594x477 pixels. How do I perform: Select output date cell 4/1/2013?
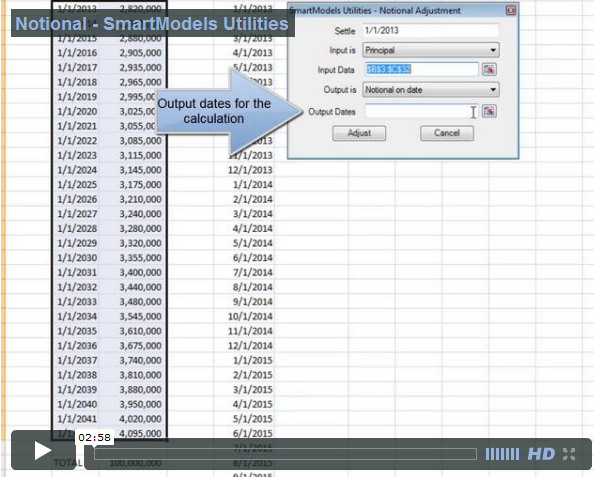pyautogui.click(x=244, y=53)
